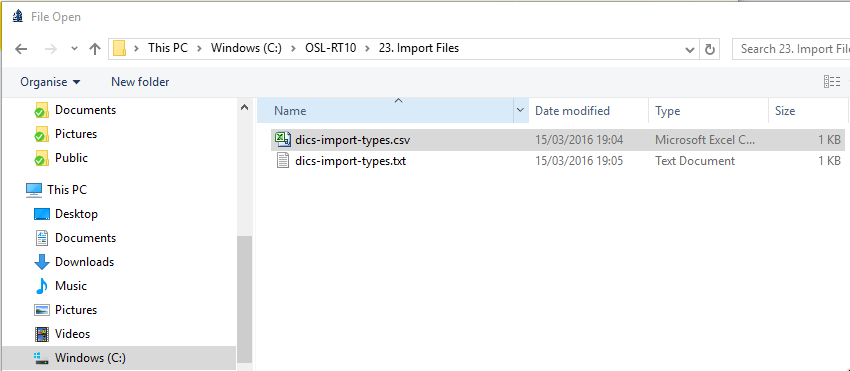The height and width of the screenshot is (371, 850).
Task: Go up one folder level
Action: [x=95, y=49]
